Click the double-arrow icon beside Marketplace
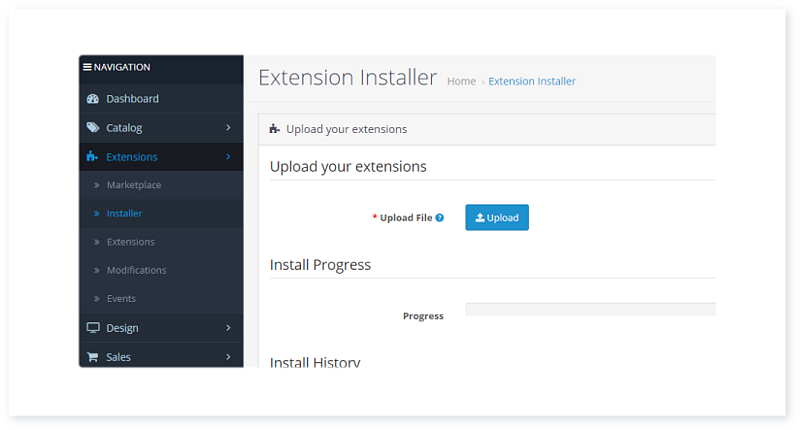 (x=96, y=185)
